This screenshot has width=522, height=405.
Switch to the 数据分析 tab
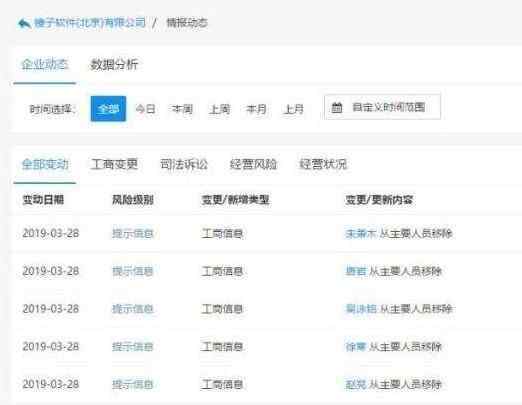[x=114, y=64]
